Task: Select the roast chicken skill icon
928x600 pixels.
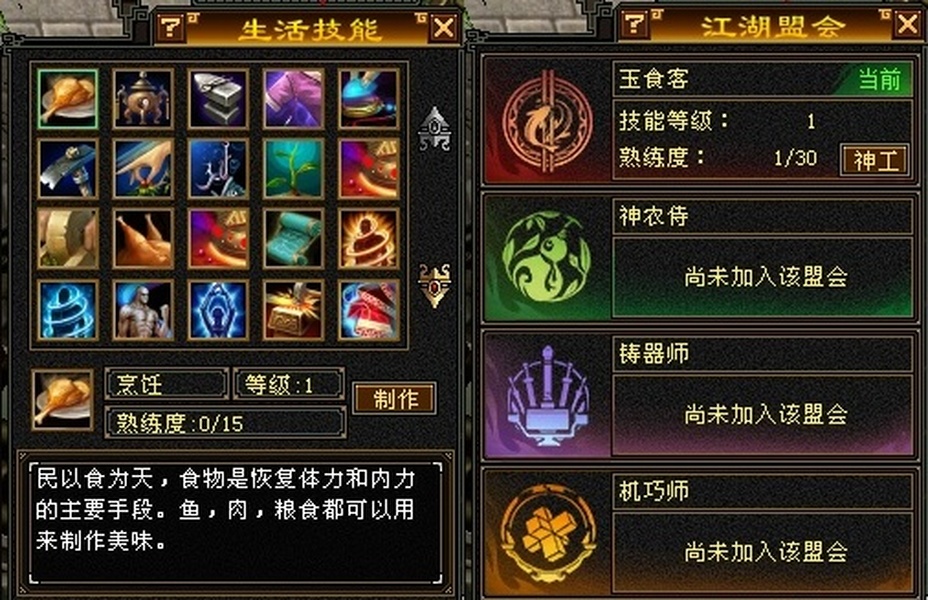Action: (143, 238)
